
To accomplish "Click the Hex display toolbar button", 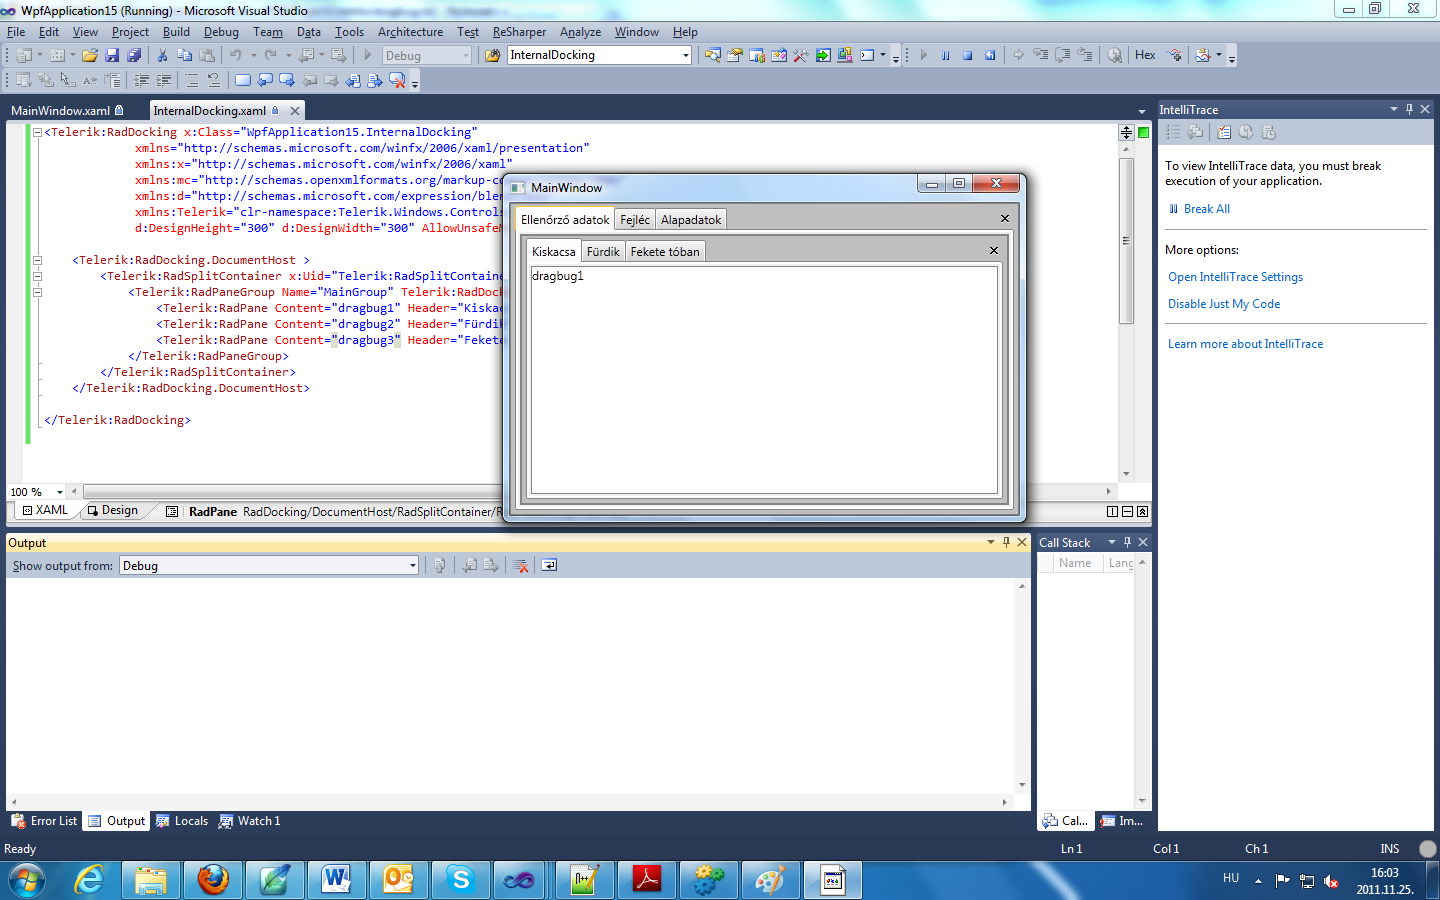I will 1145,56.
